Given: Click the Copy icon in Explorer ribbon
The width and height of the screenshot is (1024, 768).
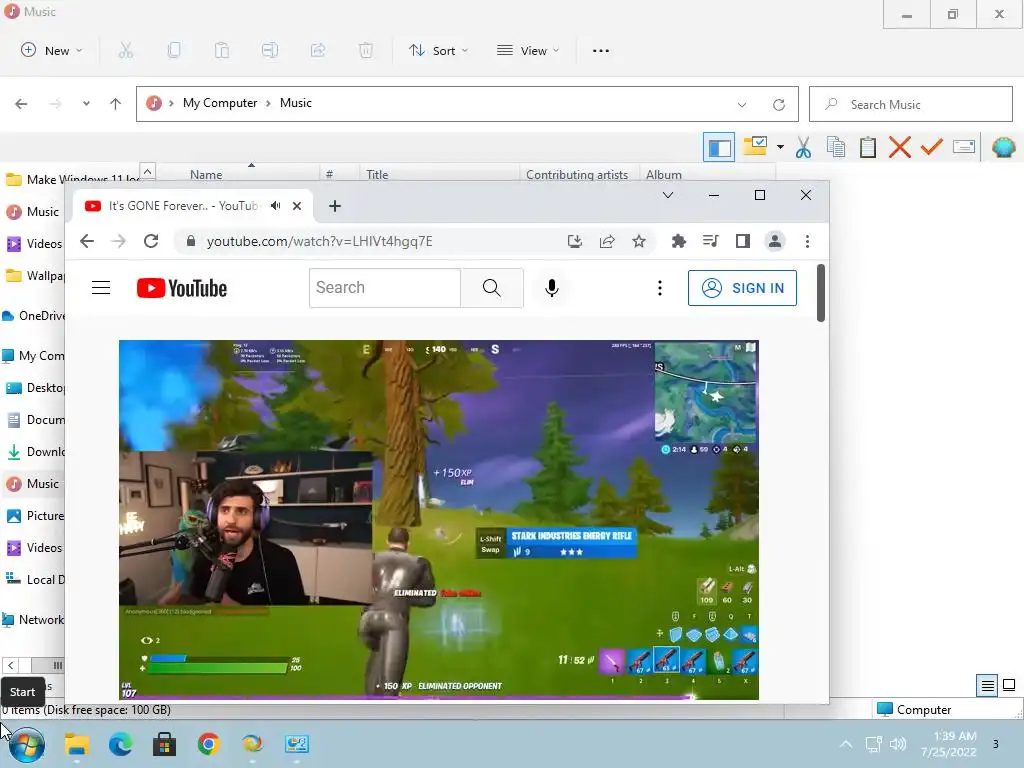Looking at the screenshot, I should [174, 50].
